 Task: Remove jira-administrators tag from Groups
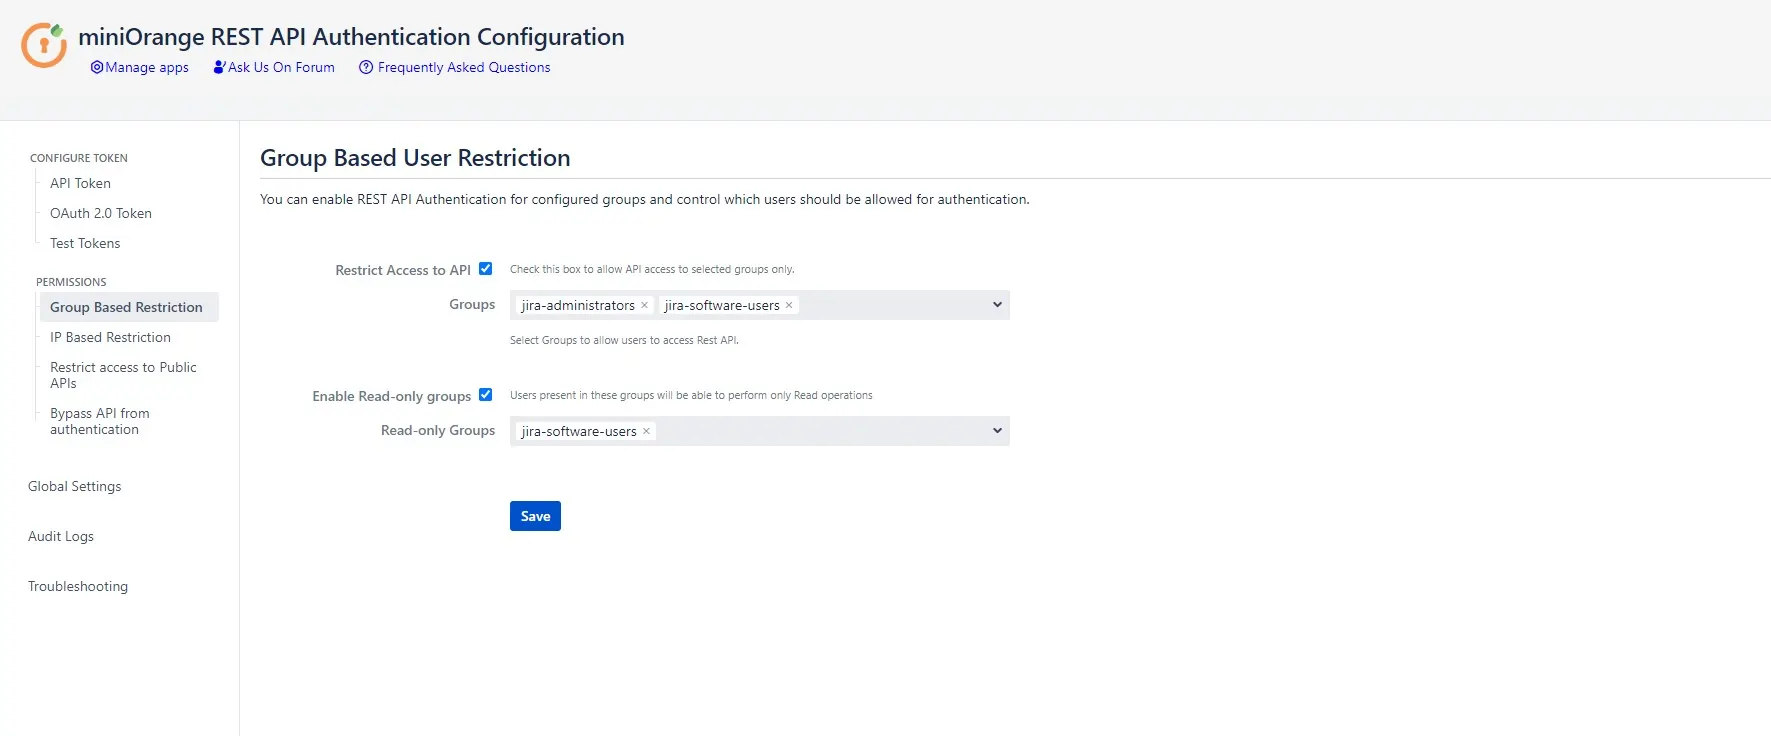coord(644,305)
